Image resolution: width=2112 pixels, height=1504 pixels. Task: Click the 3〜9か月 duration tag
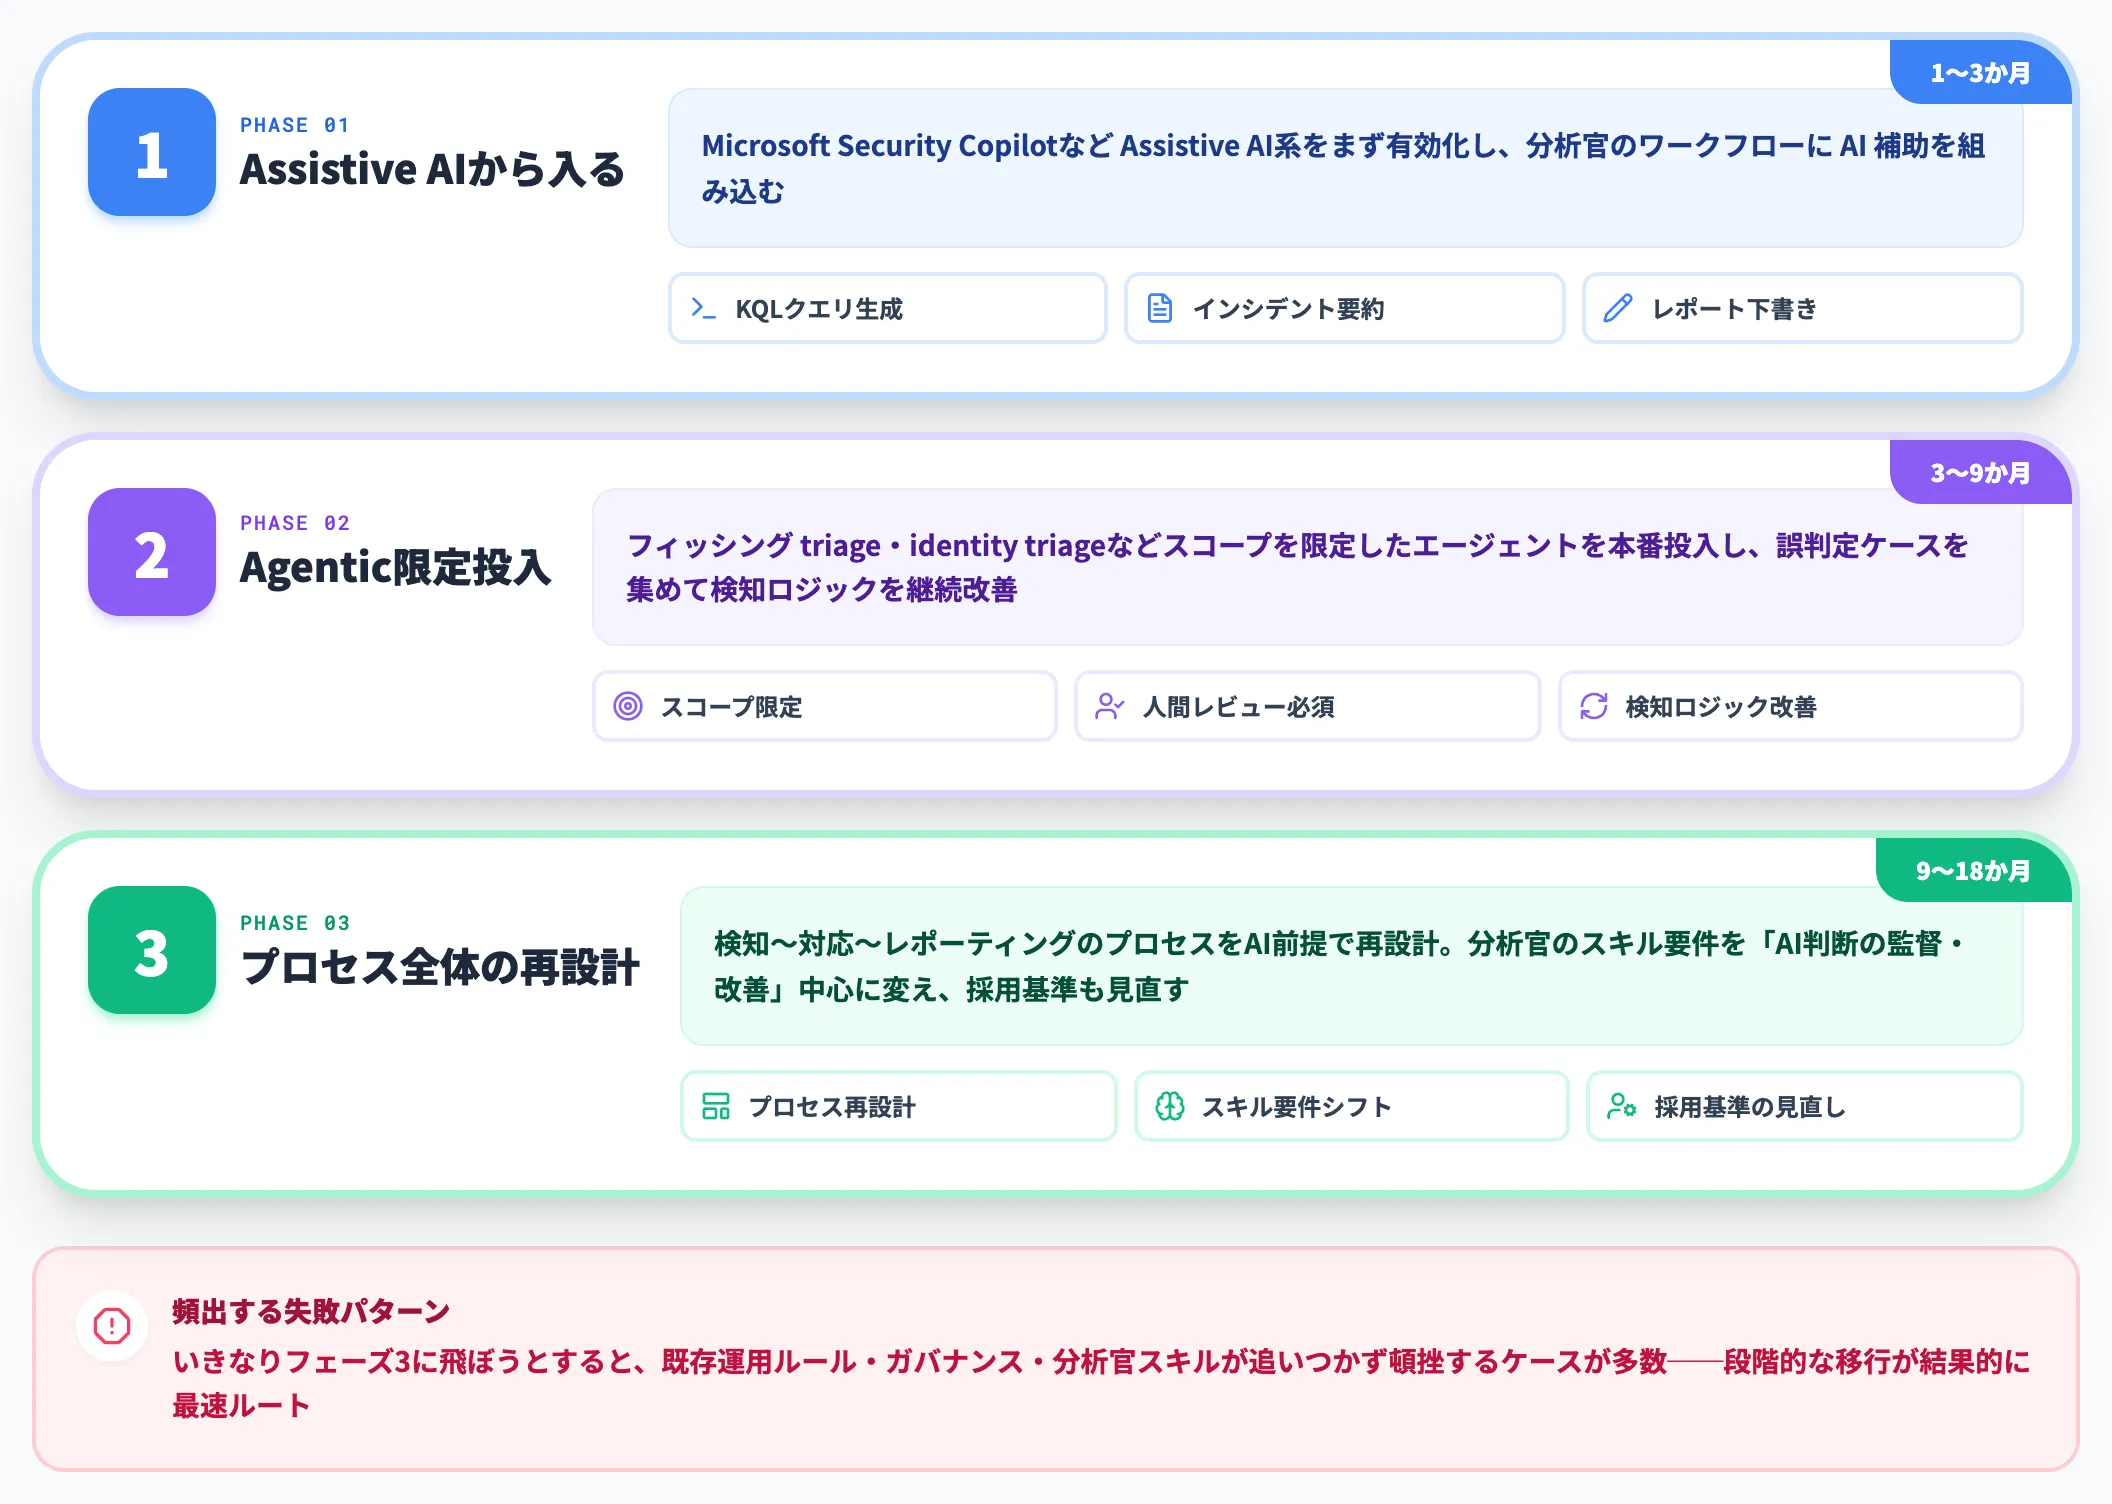point(1980,472)
